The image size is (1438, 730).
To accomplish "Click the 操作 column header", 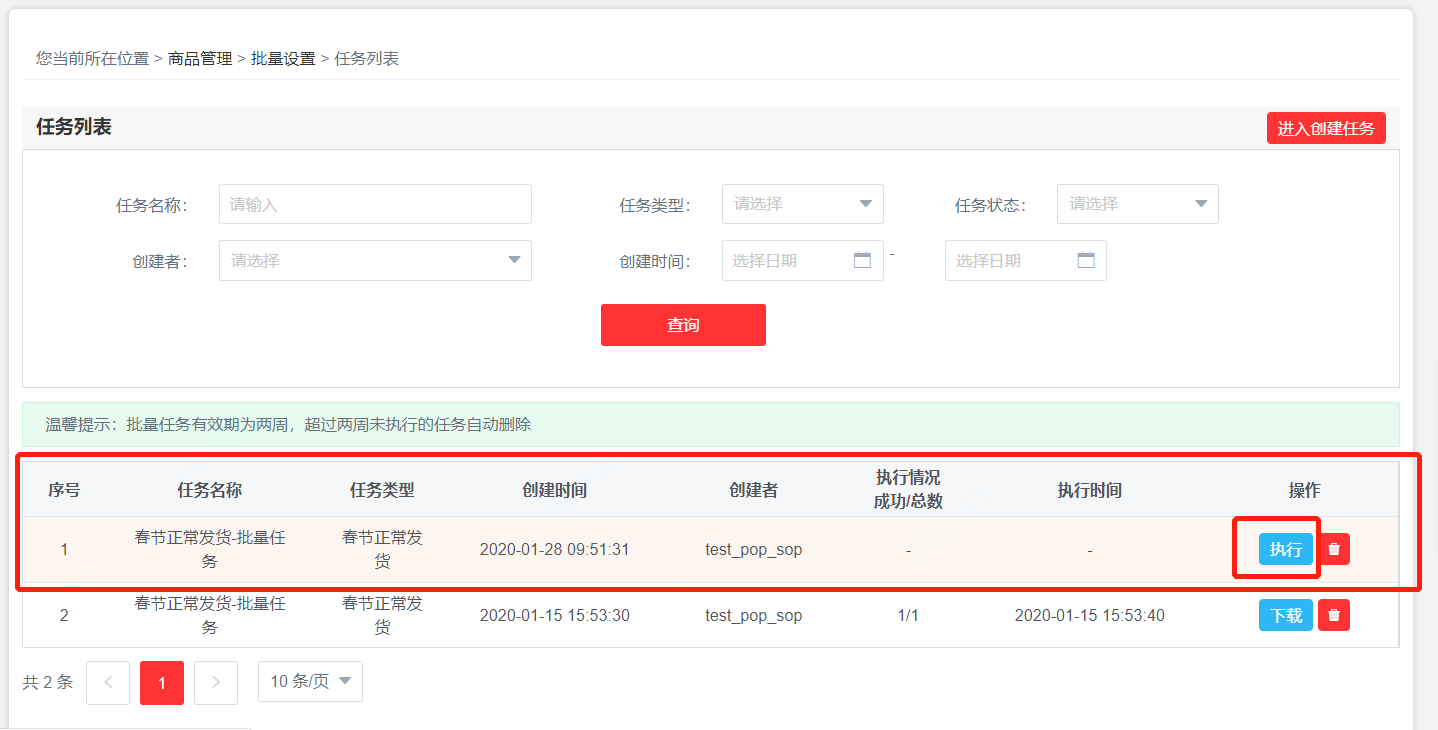I will 1304,490.
